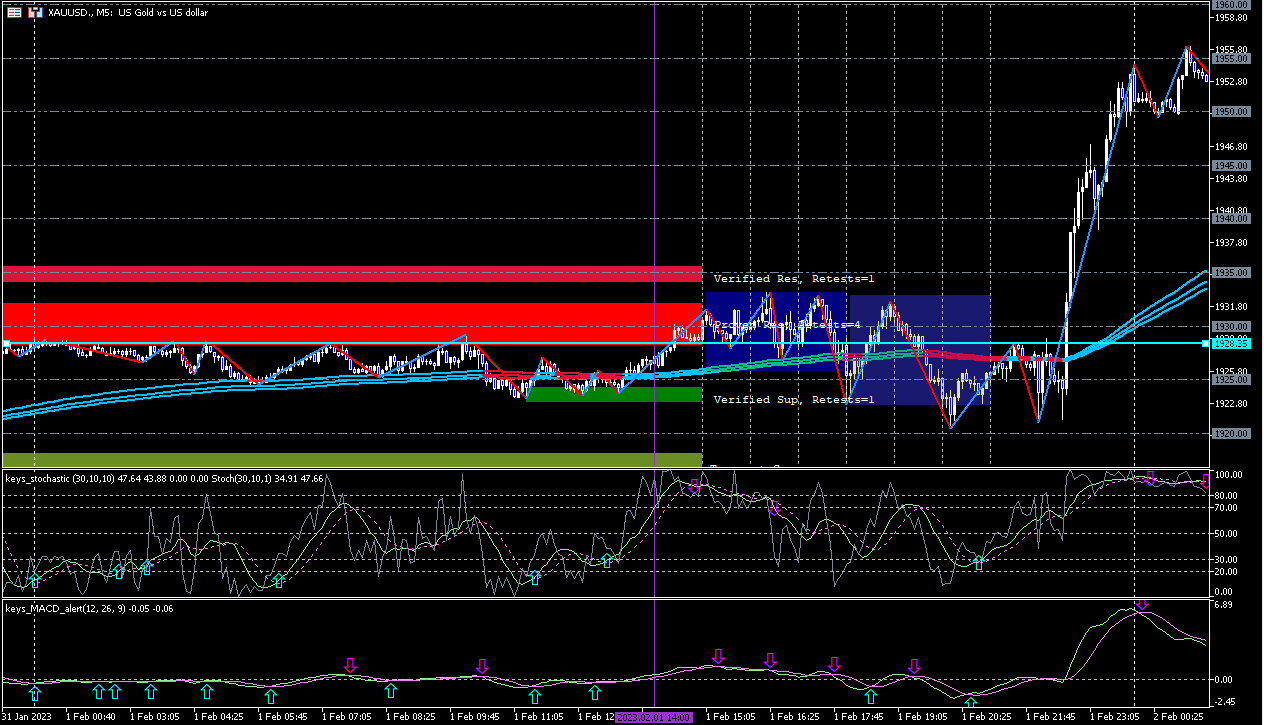This screenshot has width=1264, height=725.
Task: Click the 1 Feb 23:05 time label
Action: [1114, 717]
